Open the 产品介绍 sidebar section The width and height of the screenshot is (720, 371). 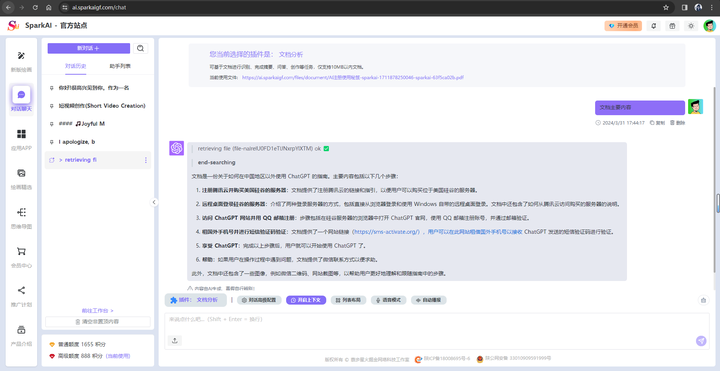click(x=21, y=335)
